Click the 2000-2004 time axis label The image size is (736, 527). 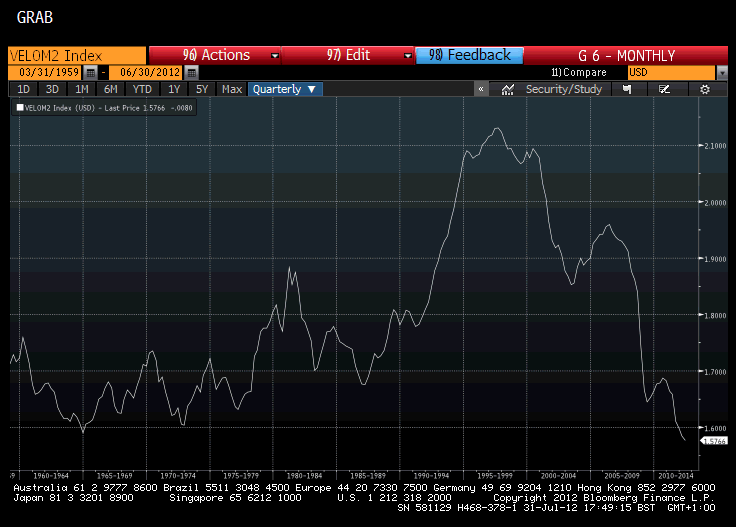[x=558, y=475]
